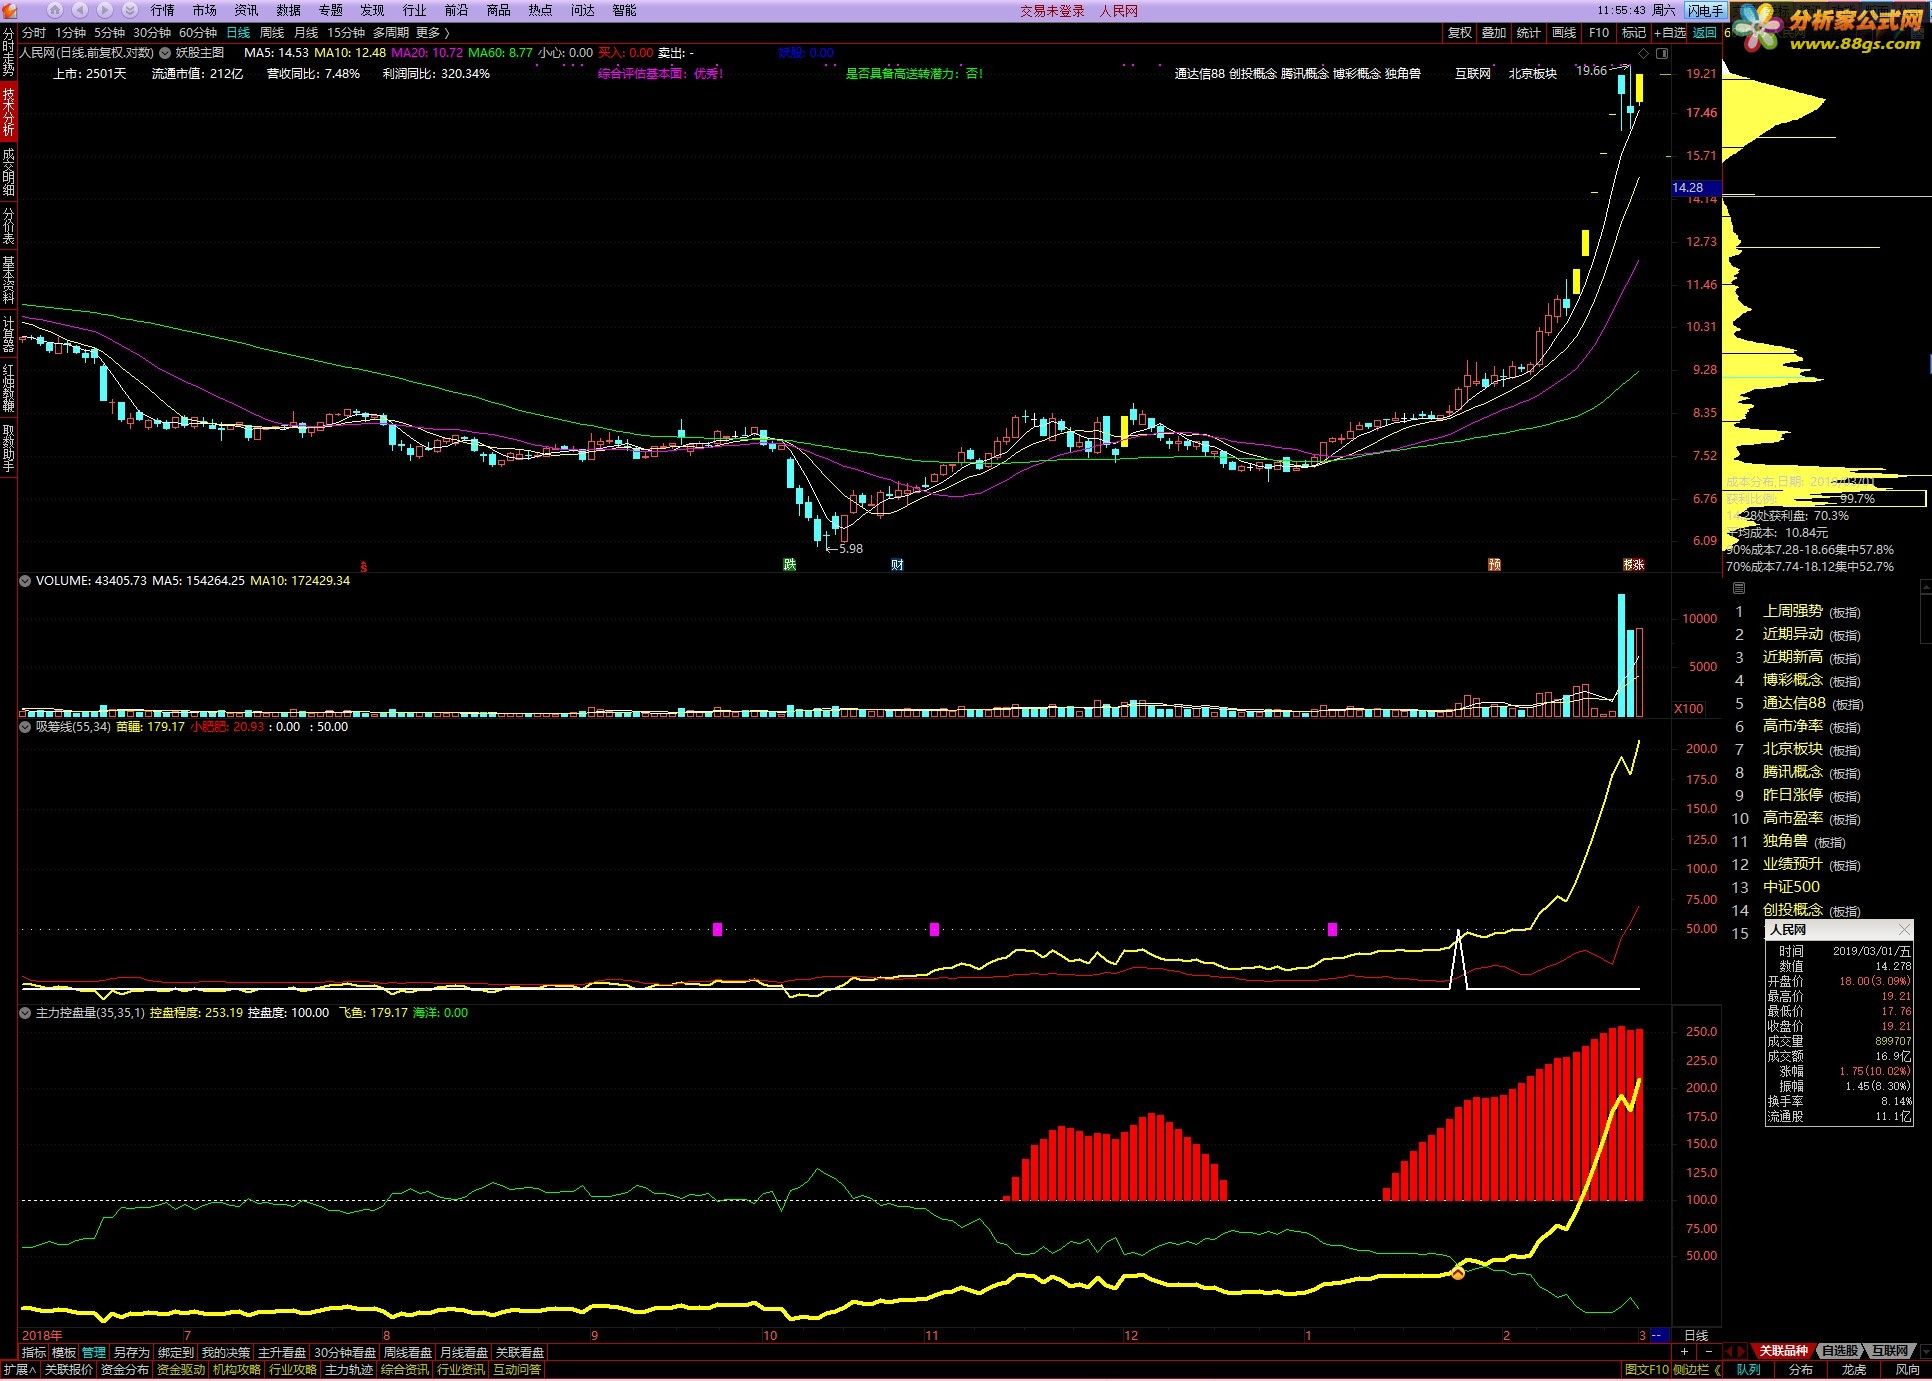Open 成交明细 sidebar tab

click(8, 172)
